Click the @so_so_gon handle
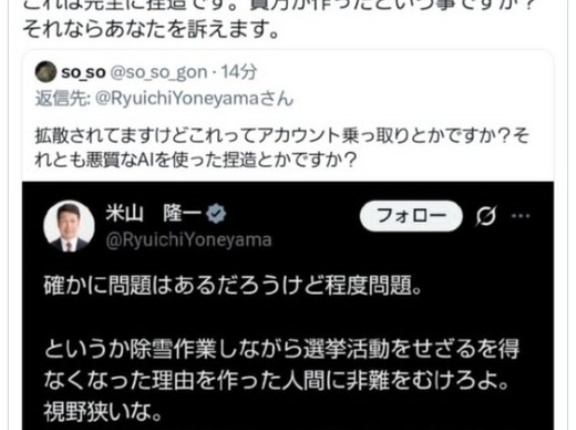The image size is (576, 430). click(x=159, y=73)
